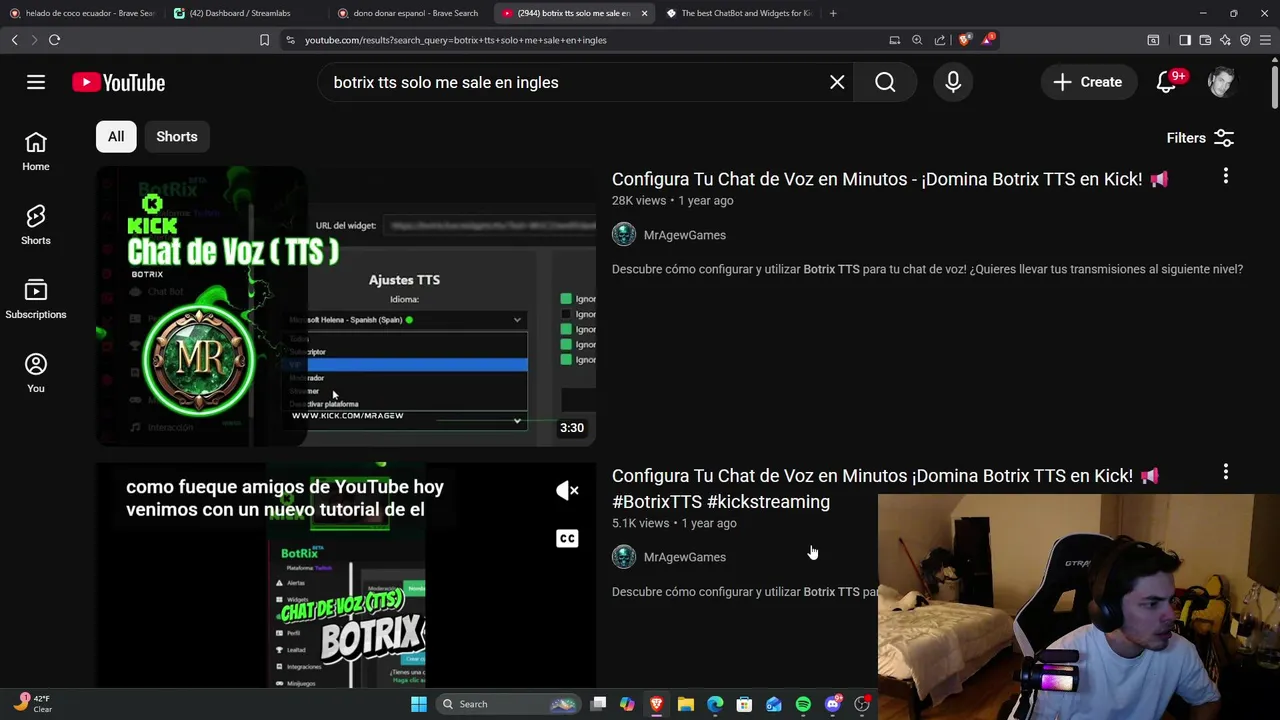
Task: Select the Shorts filter chip
Action: 177,137
